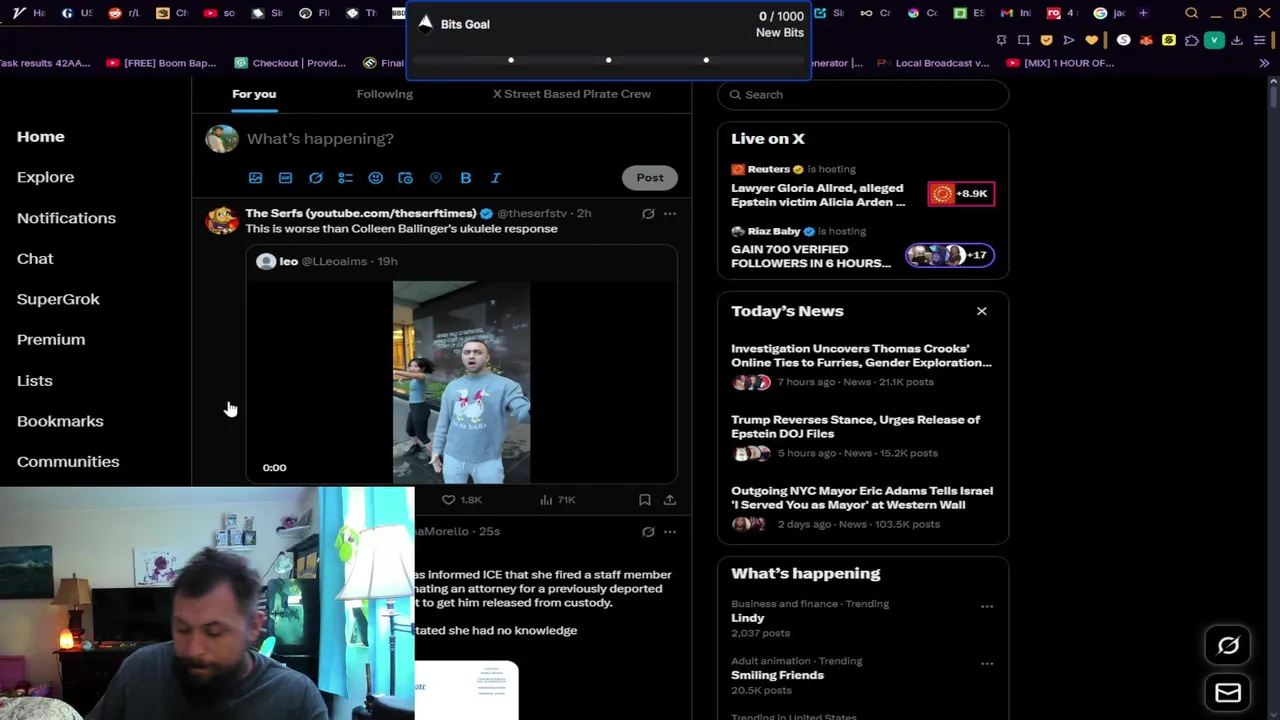Open more options on the Morello post

pyautogui.click(x=670, y=531)
